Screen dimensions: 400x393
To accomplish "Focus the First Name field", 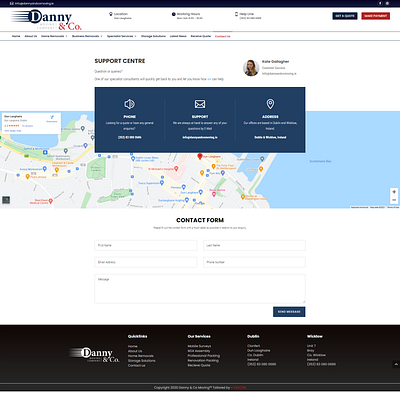I will [x=146, y=245].
